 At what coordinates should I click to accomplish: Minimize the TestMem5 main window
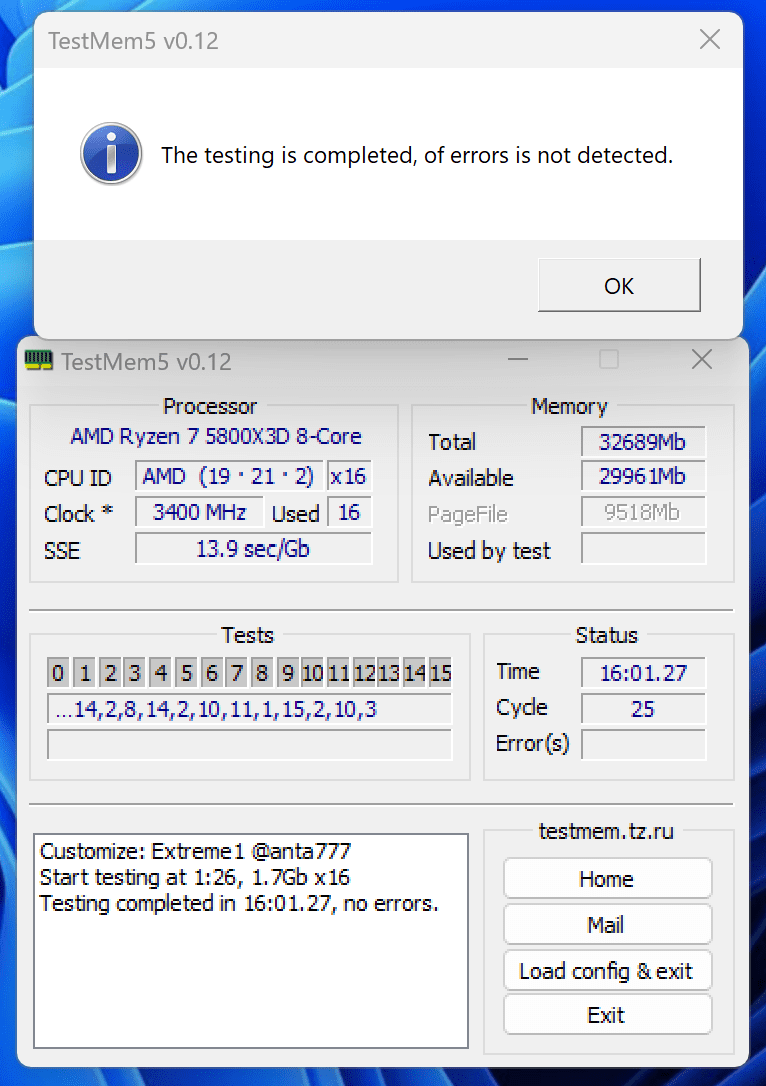coord(518,359)
